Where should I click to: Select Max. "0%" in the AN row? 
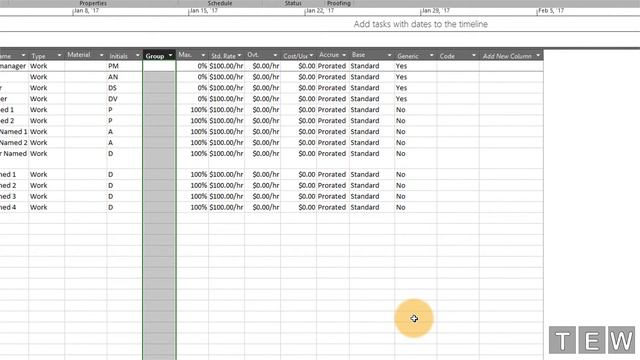192,77
